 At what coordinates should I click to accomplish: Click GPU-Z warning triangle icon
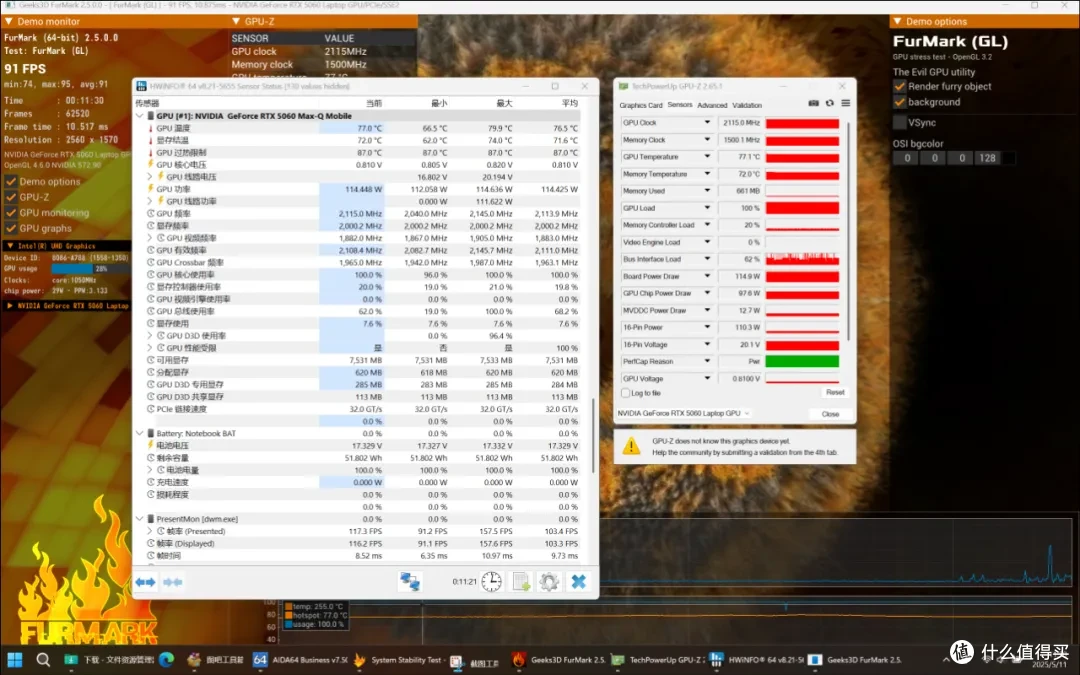coord(631,446)
